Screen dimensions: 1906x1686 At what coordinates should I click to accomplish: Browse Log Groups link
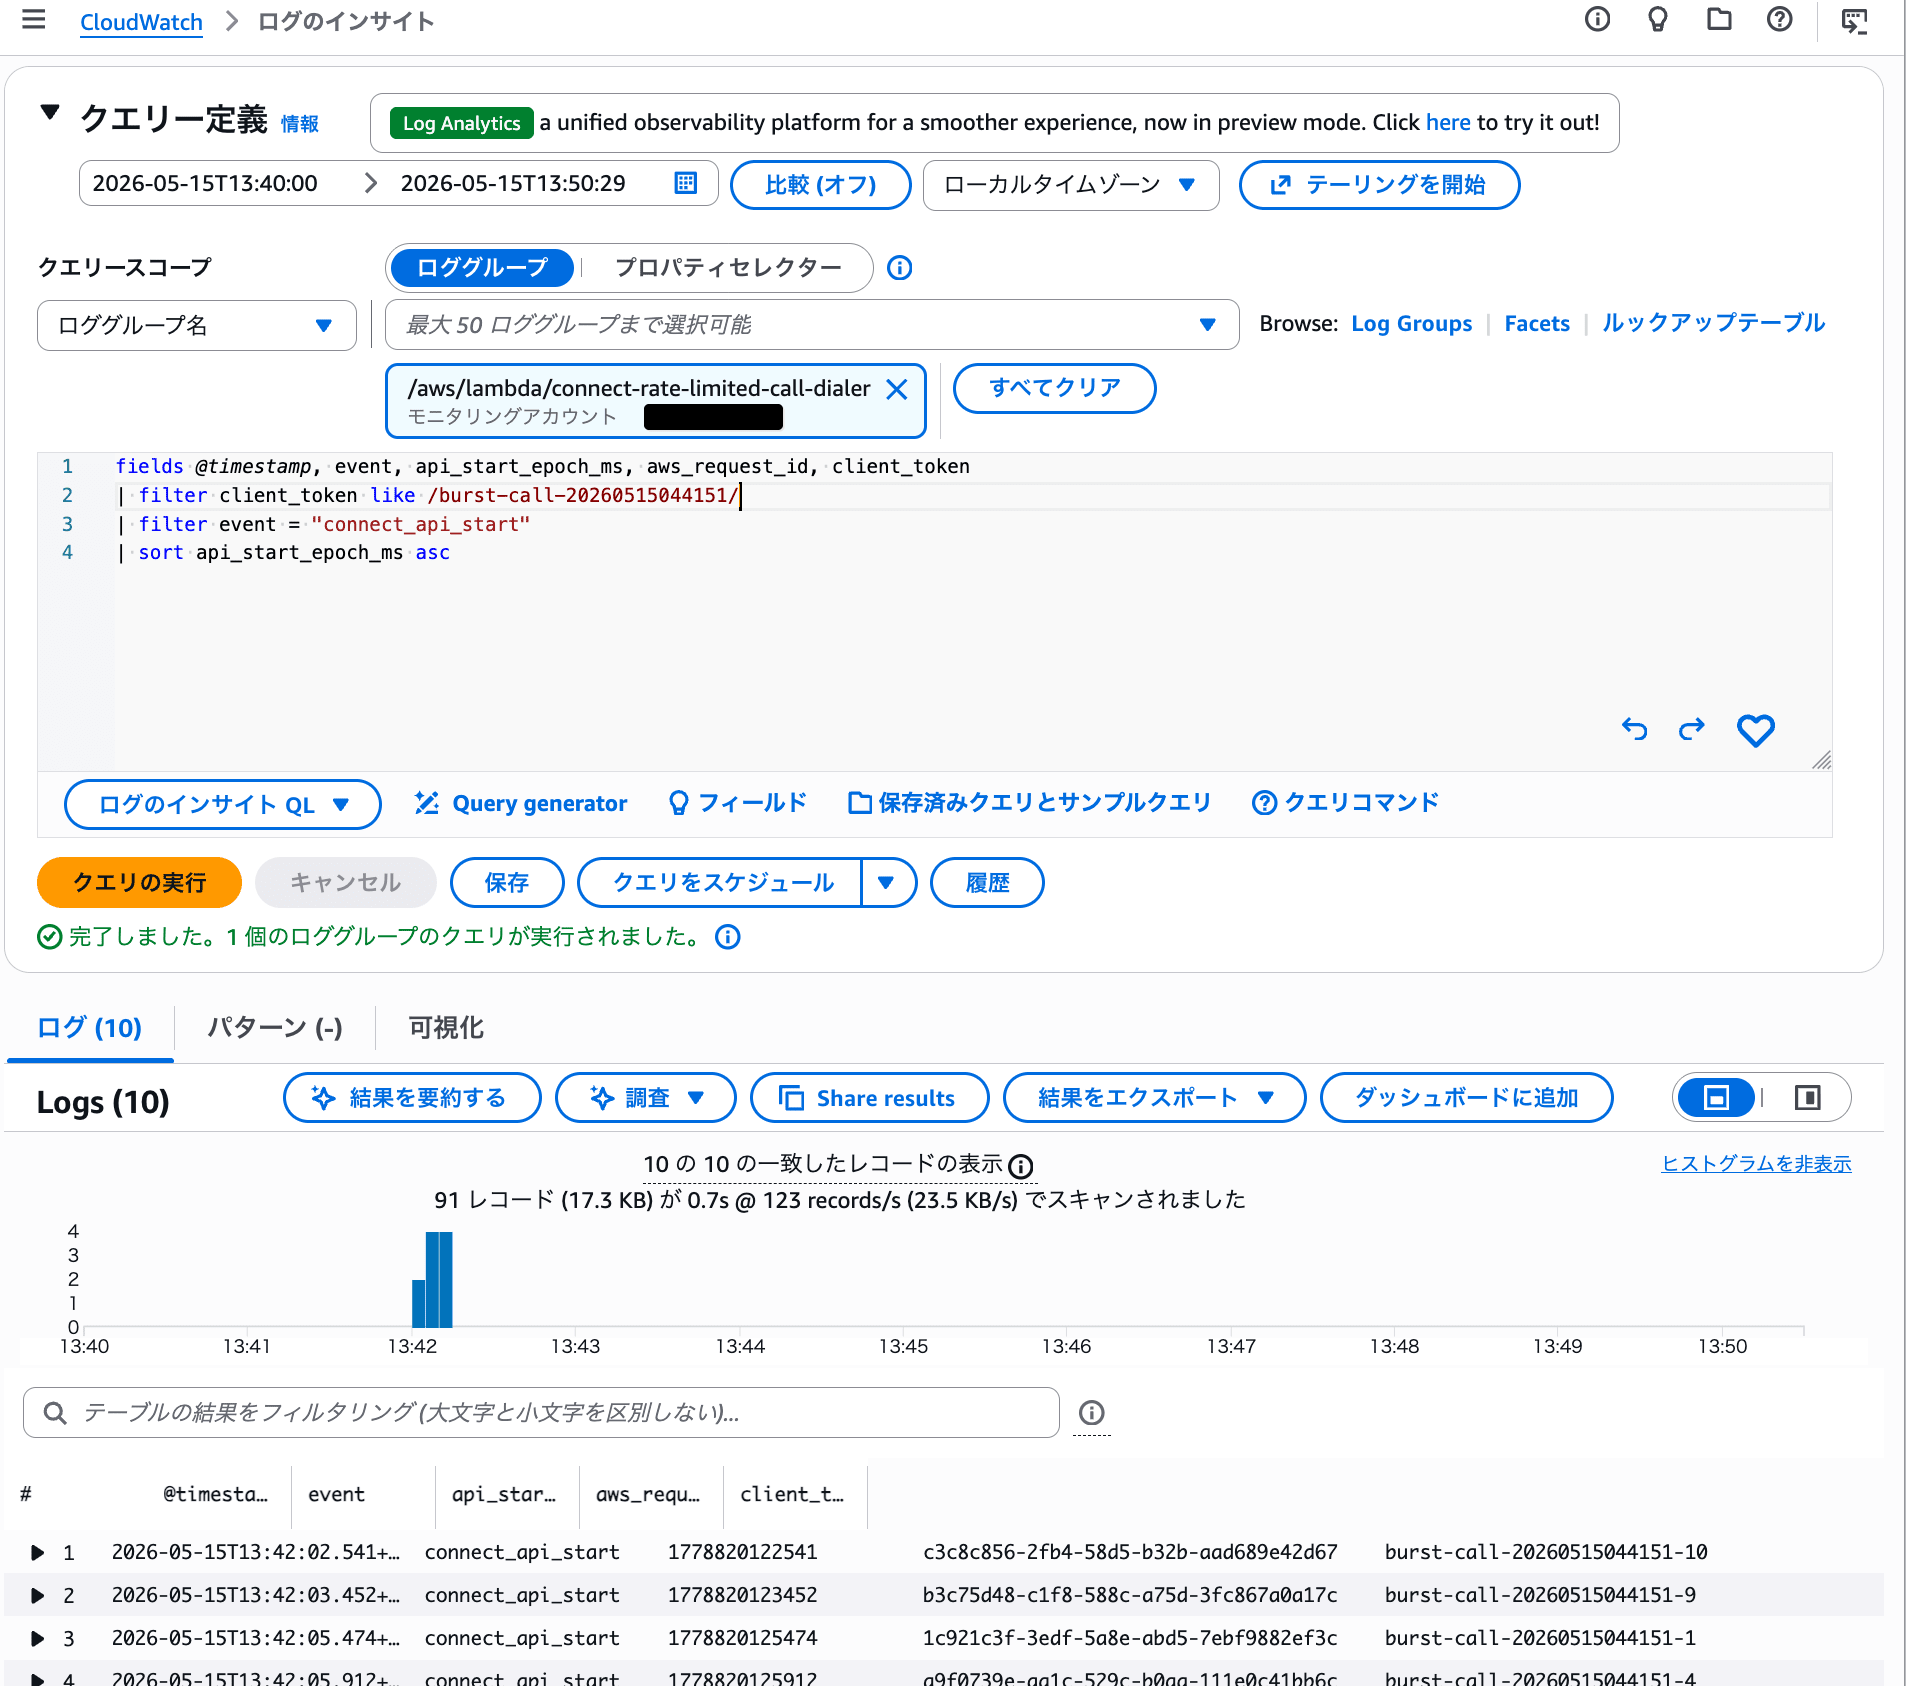[1411, 324]
